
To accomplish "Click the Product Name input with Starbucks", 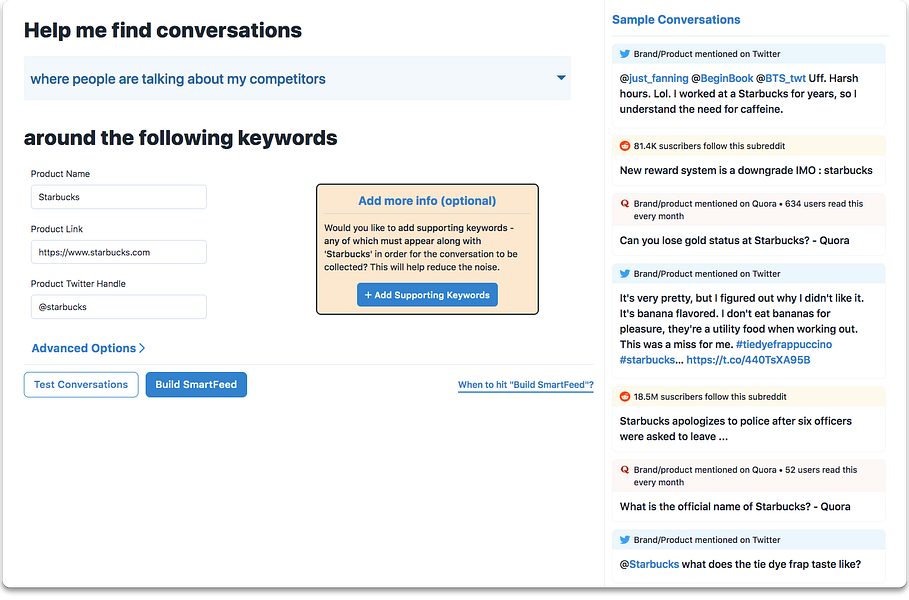I will point(118,197).
